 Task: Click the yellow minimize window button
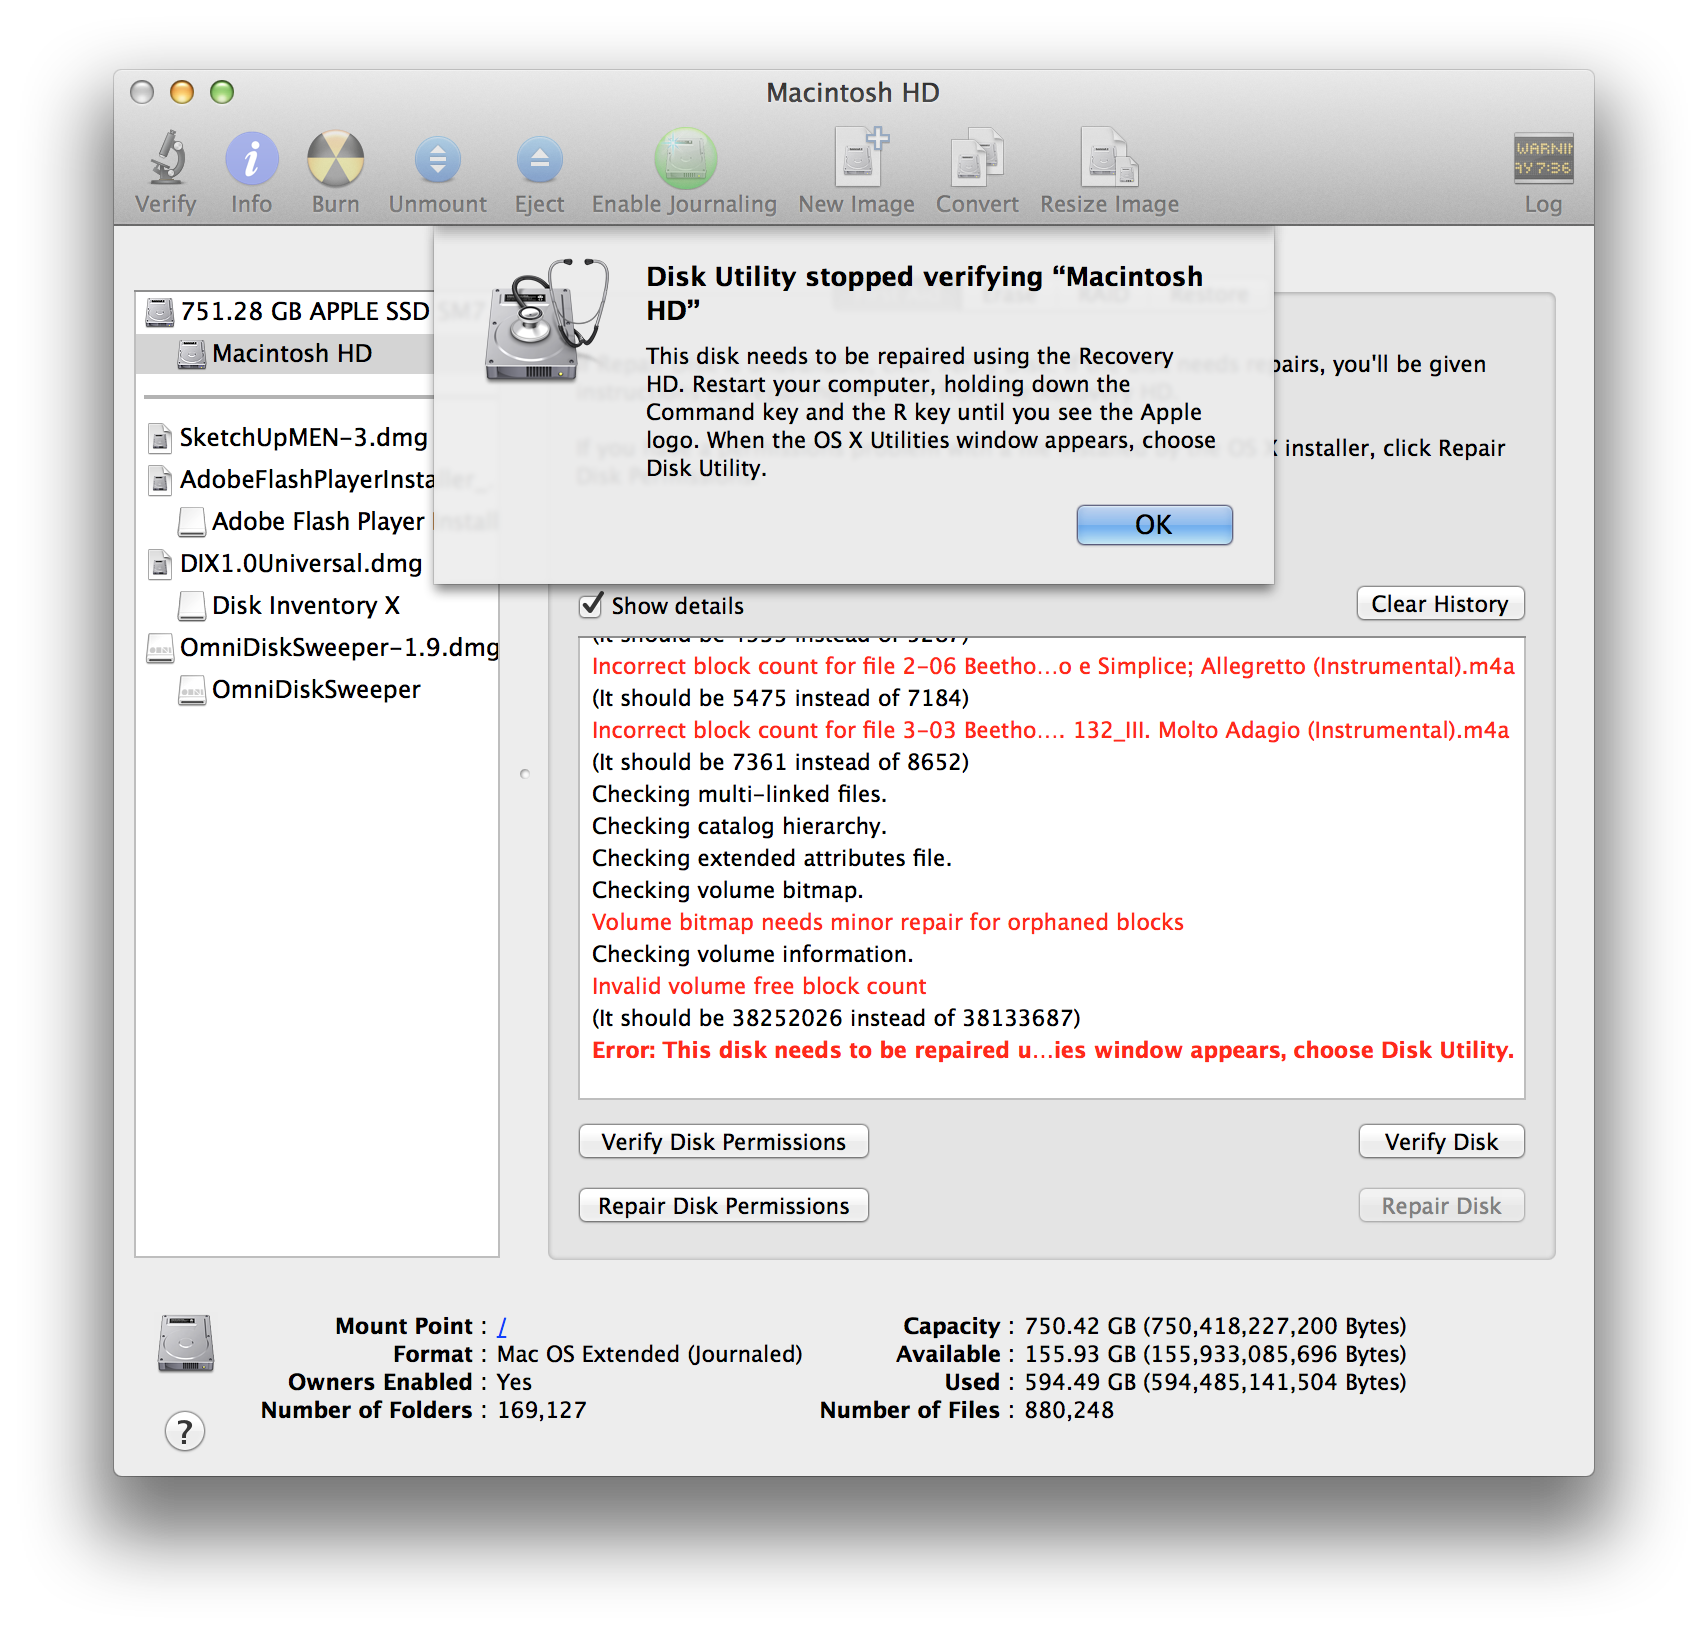tap(182, 93)
